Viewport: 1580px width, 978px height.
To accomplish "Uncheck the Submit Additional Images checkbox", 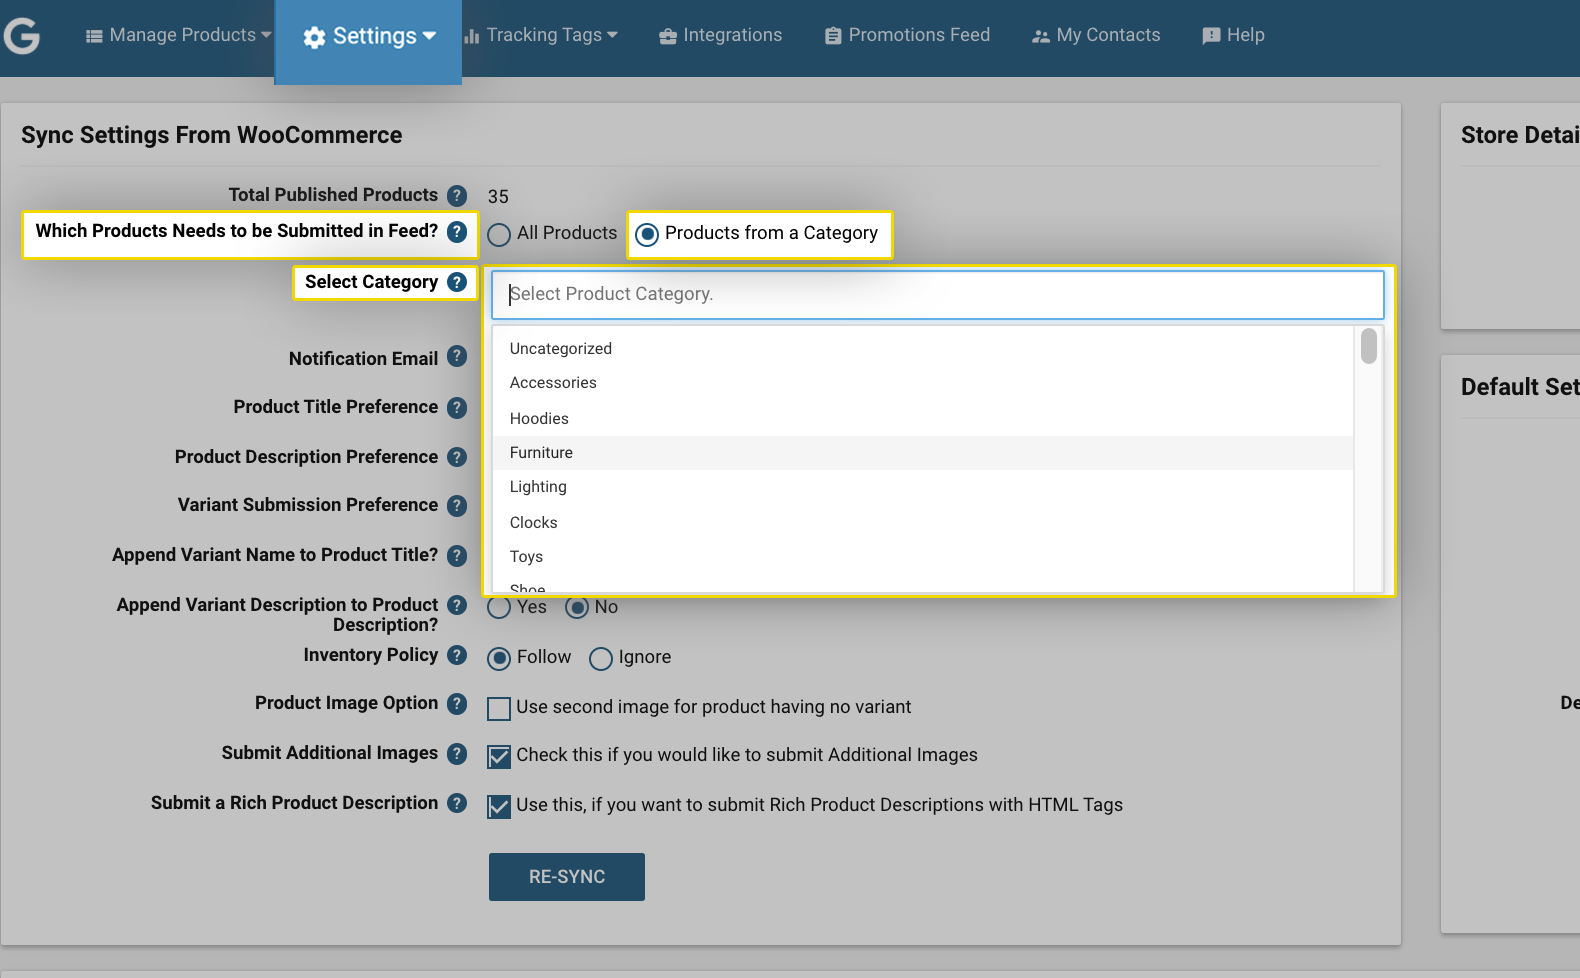I will tap(499, 756).
